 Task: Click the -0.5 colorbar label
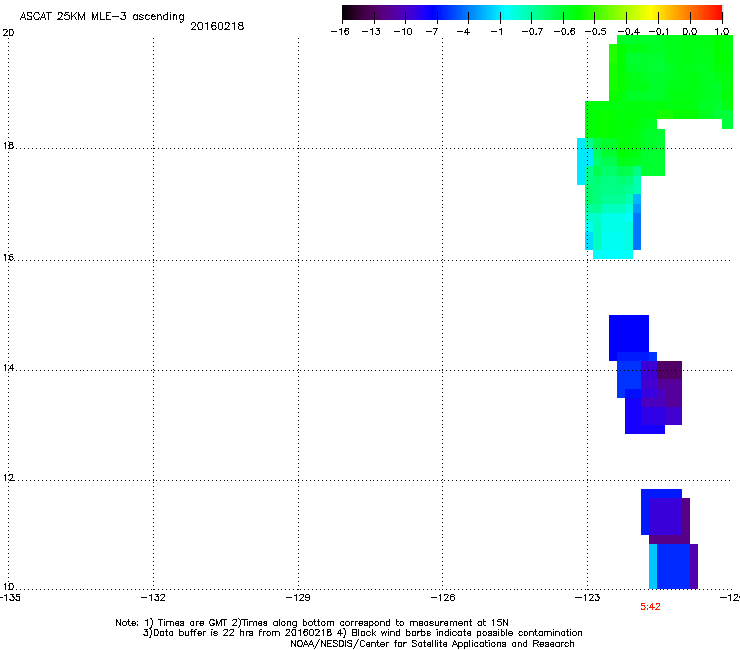point(596,32)
